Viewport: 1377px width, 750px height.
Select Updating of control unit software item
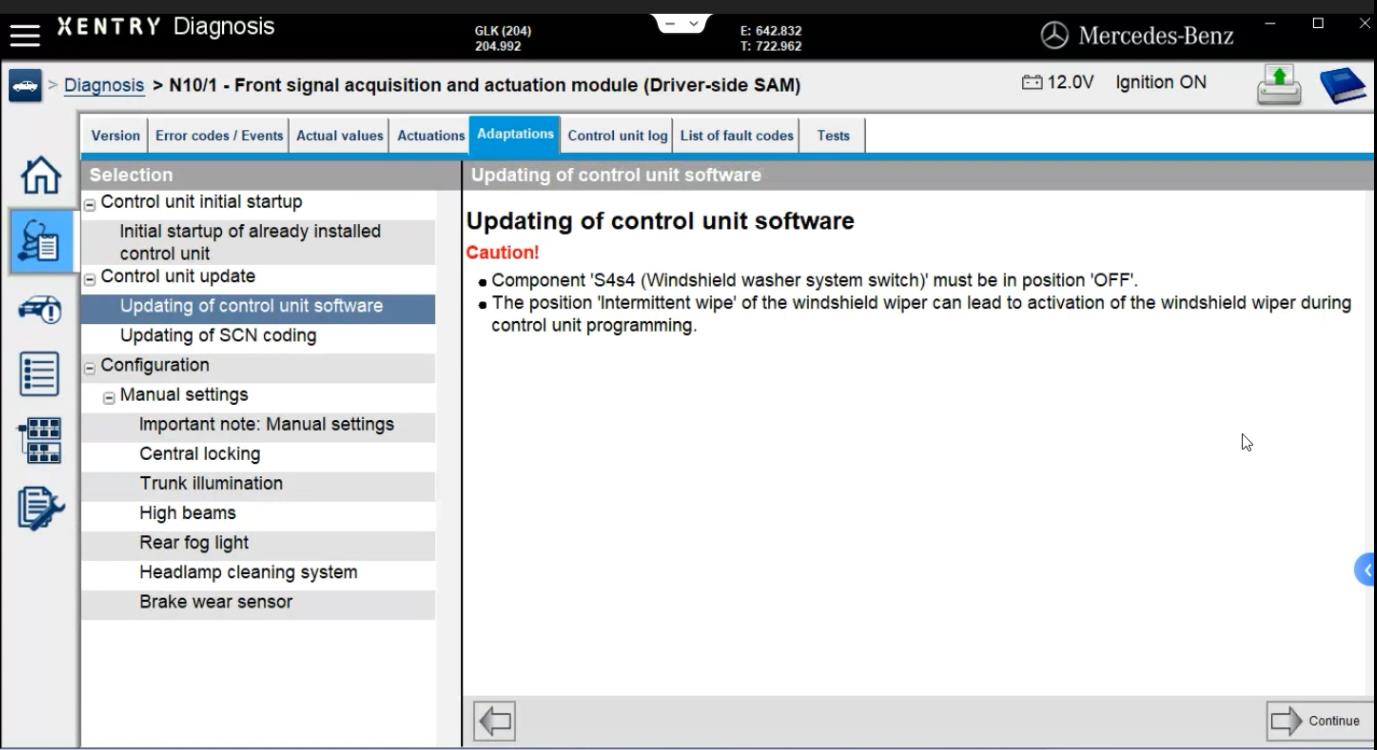(258, 308)
